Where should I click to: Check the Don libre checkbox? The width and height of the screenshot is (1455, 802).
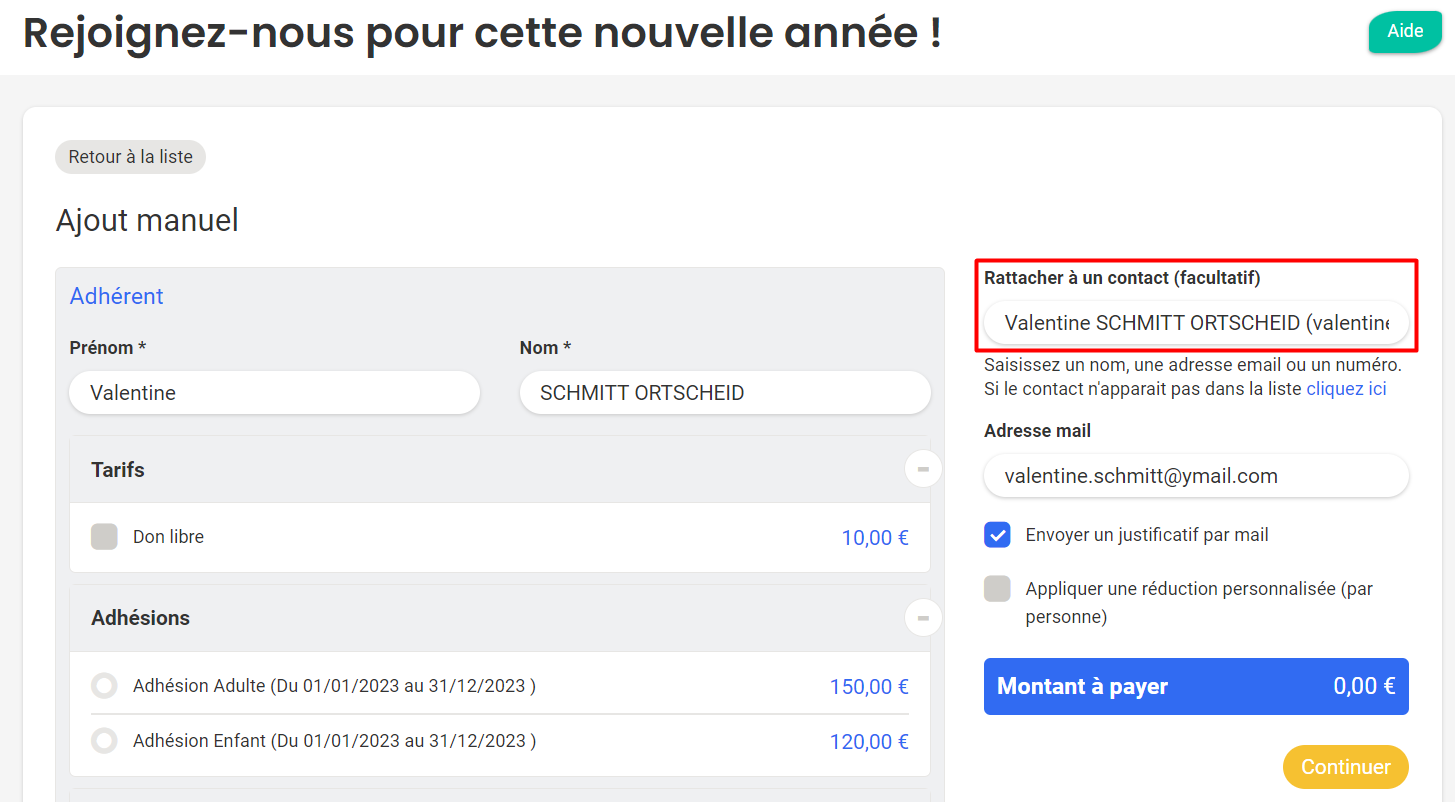tap(104, 537)
